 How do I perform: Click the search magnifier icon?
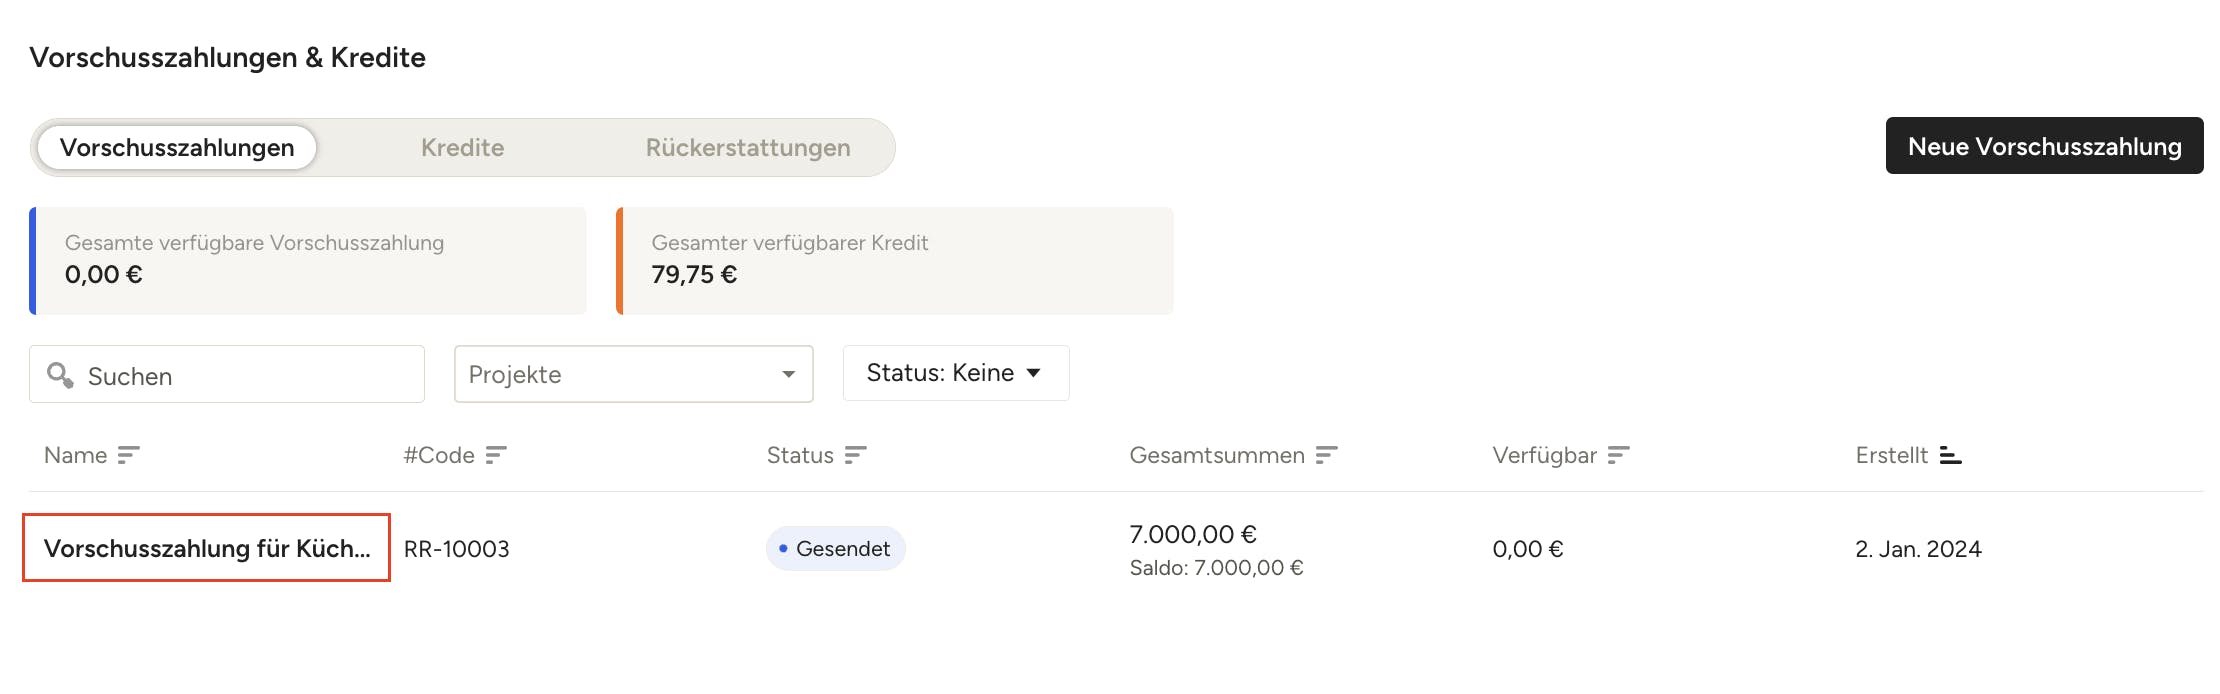60,375
